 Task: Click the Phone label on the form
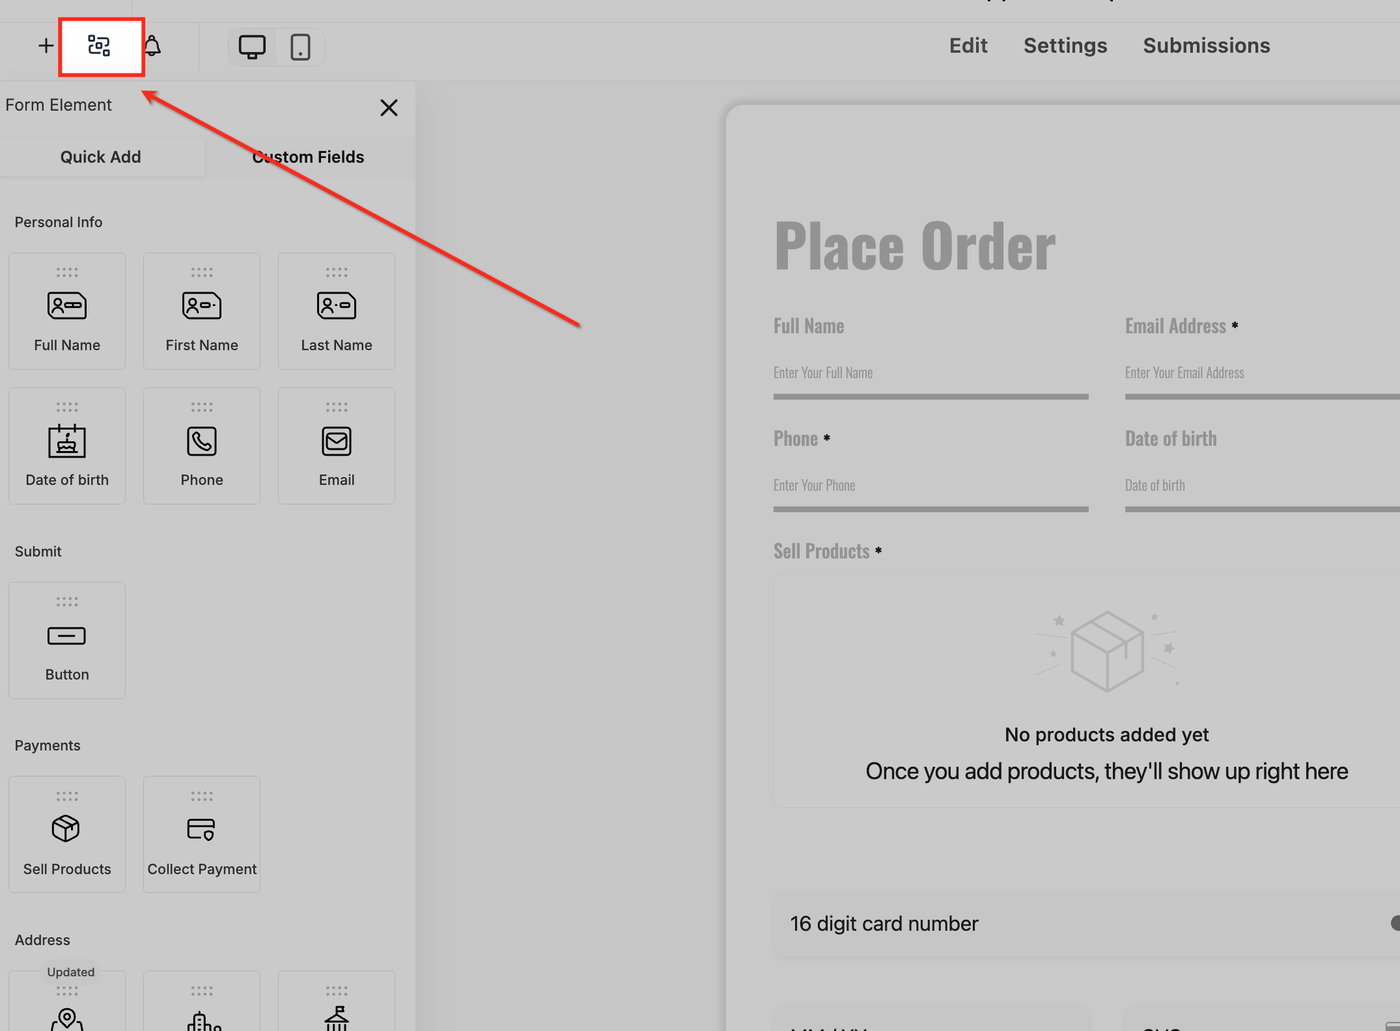(796, 439)
